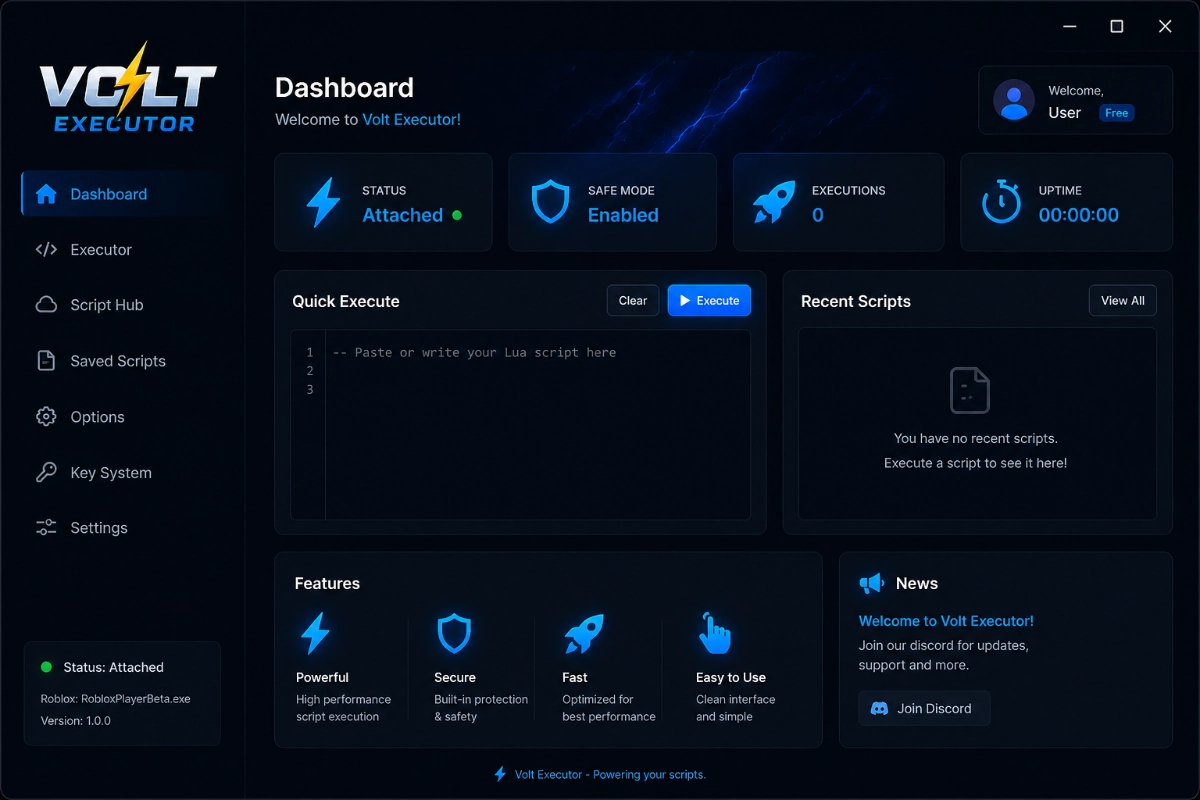Click footer text Powering your scripts
This screenshot has height=800, width=1200.
649,774
